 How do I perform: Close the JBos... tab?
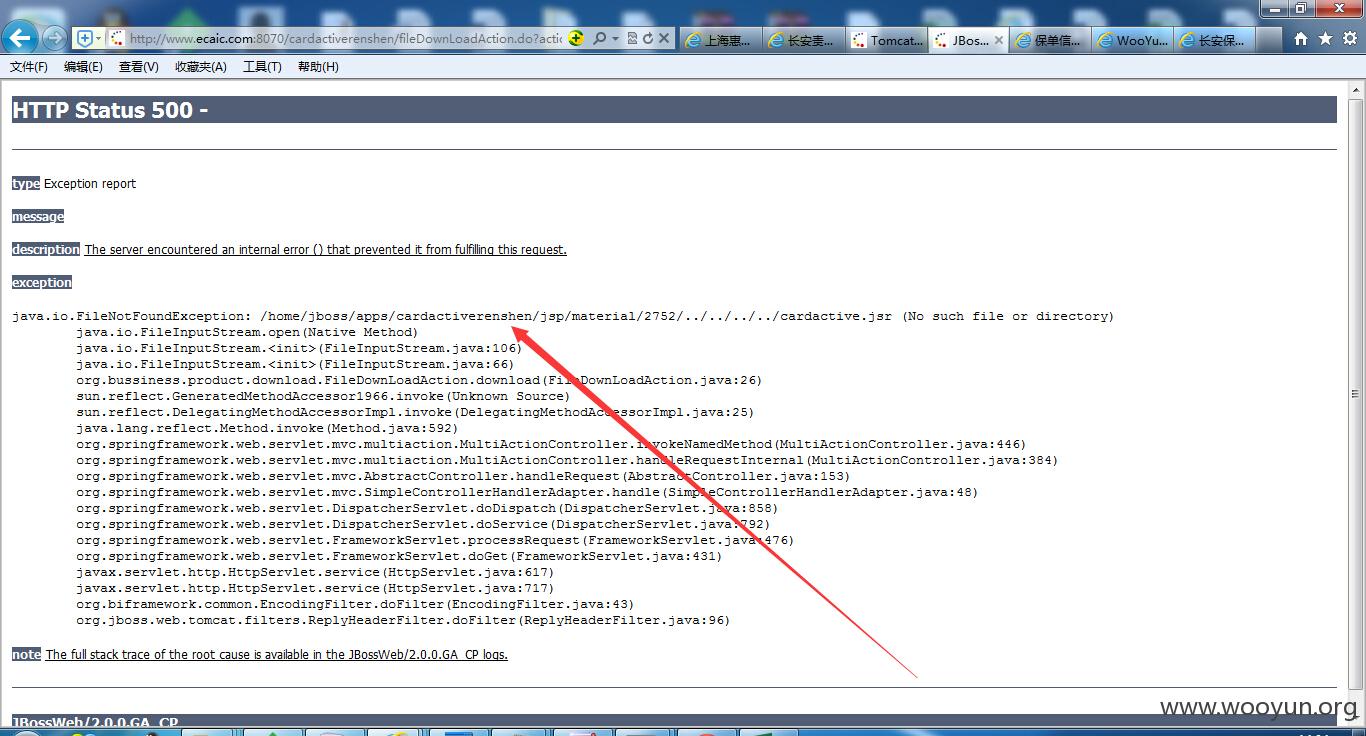coord(998,41)
